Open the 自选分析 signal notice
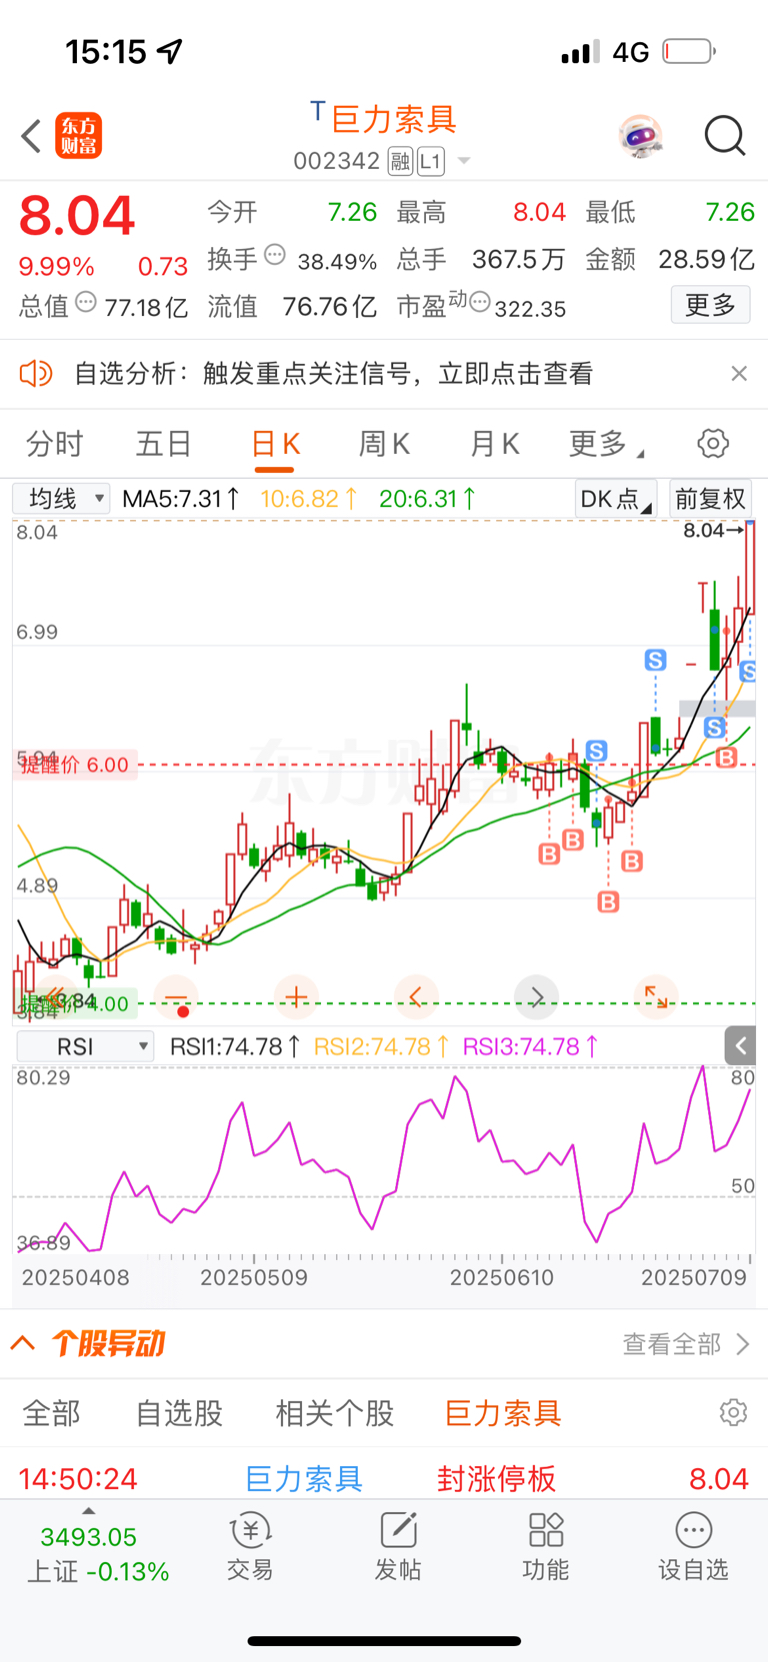768x1663 pixels. (x=334, y=374)
